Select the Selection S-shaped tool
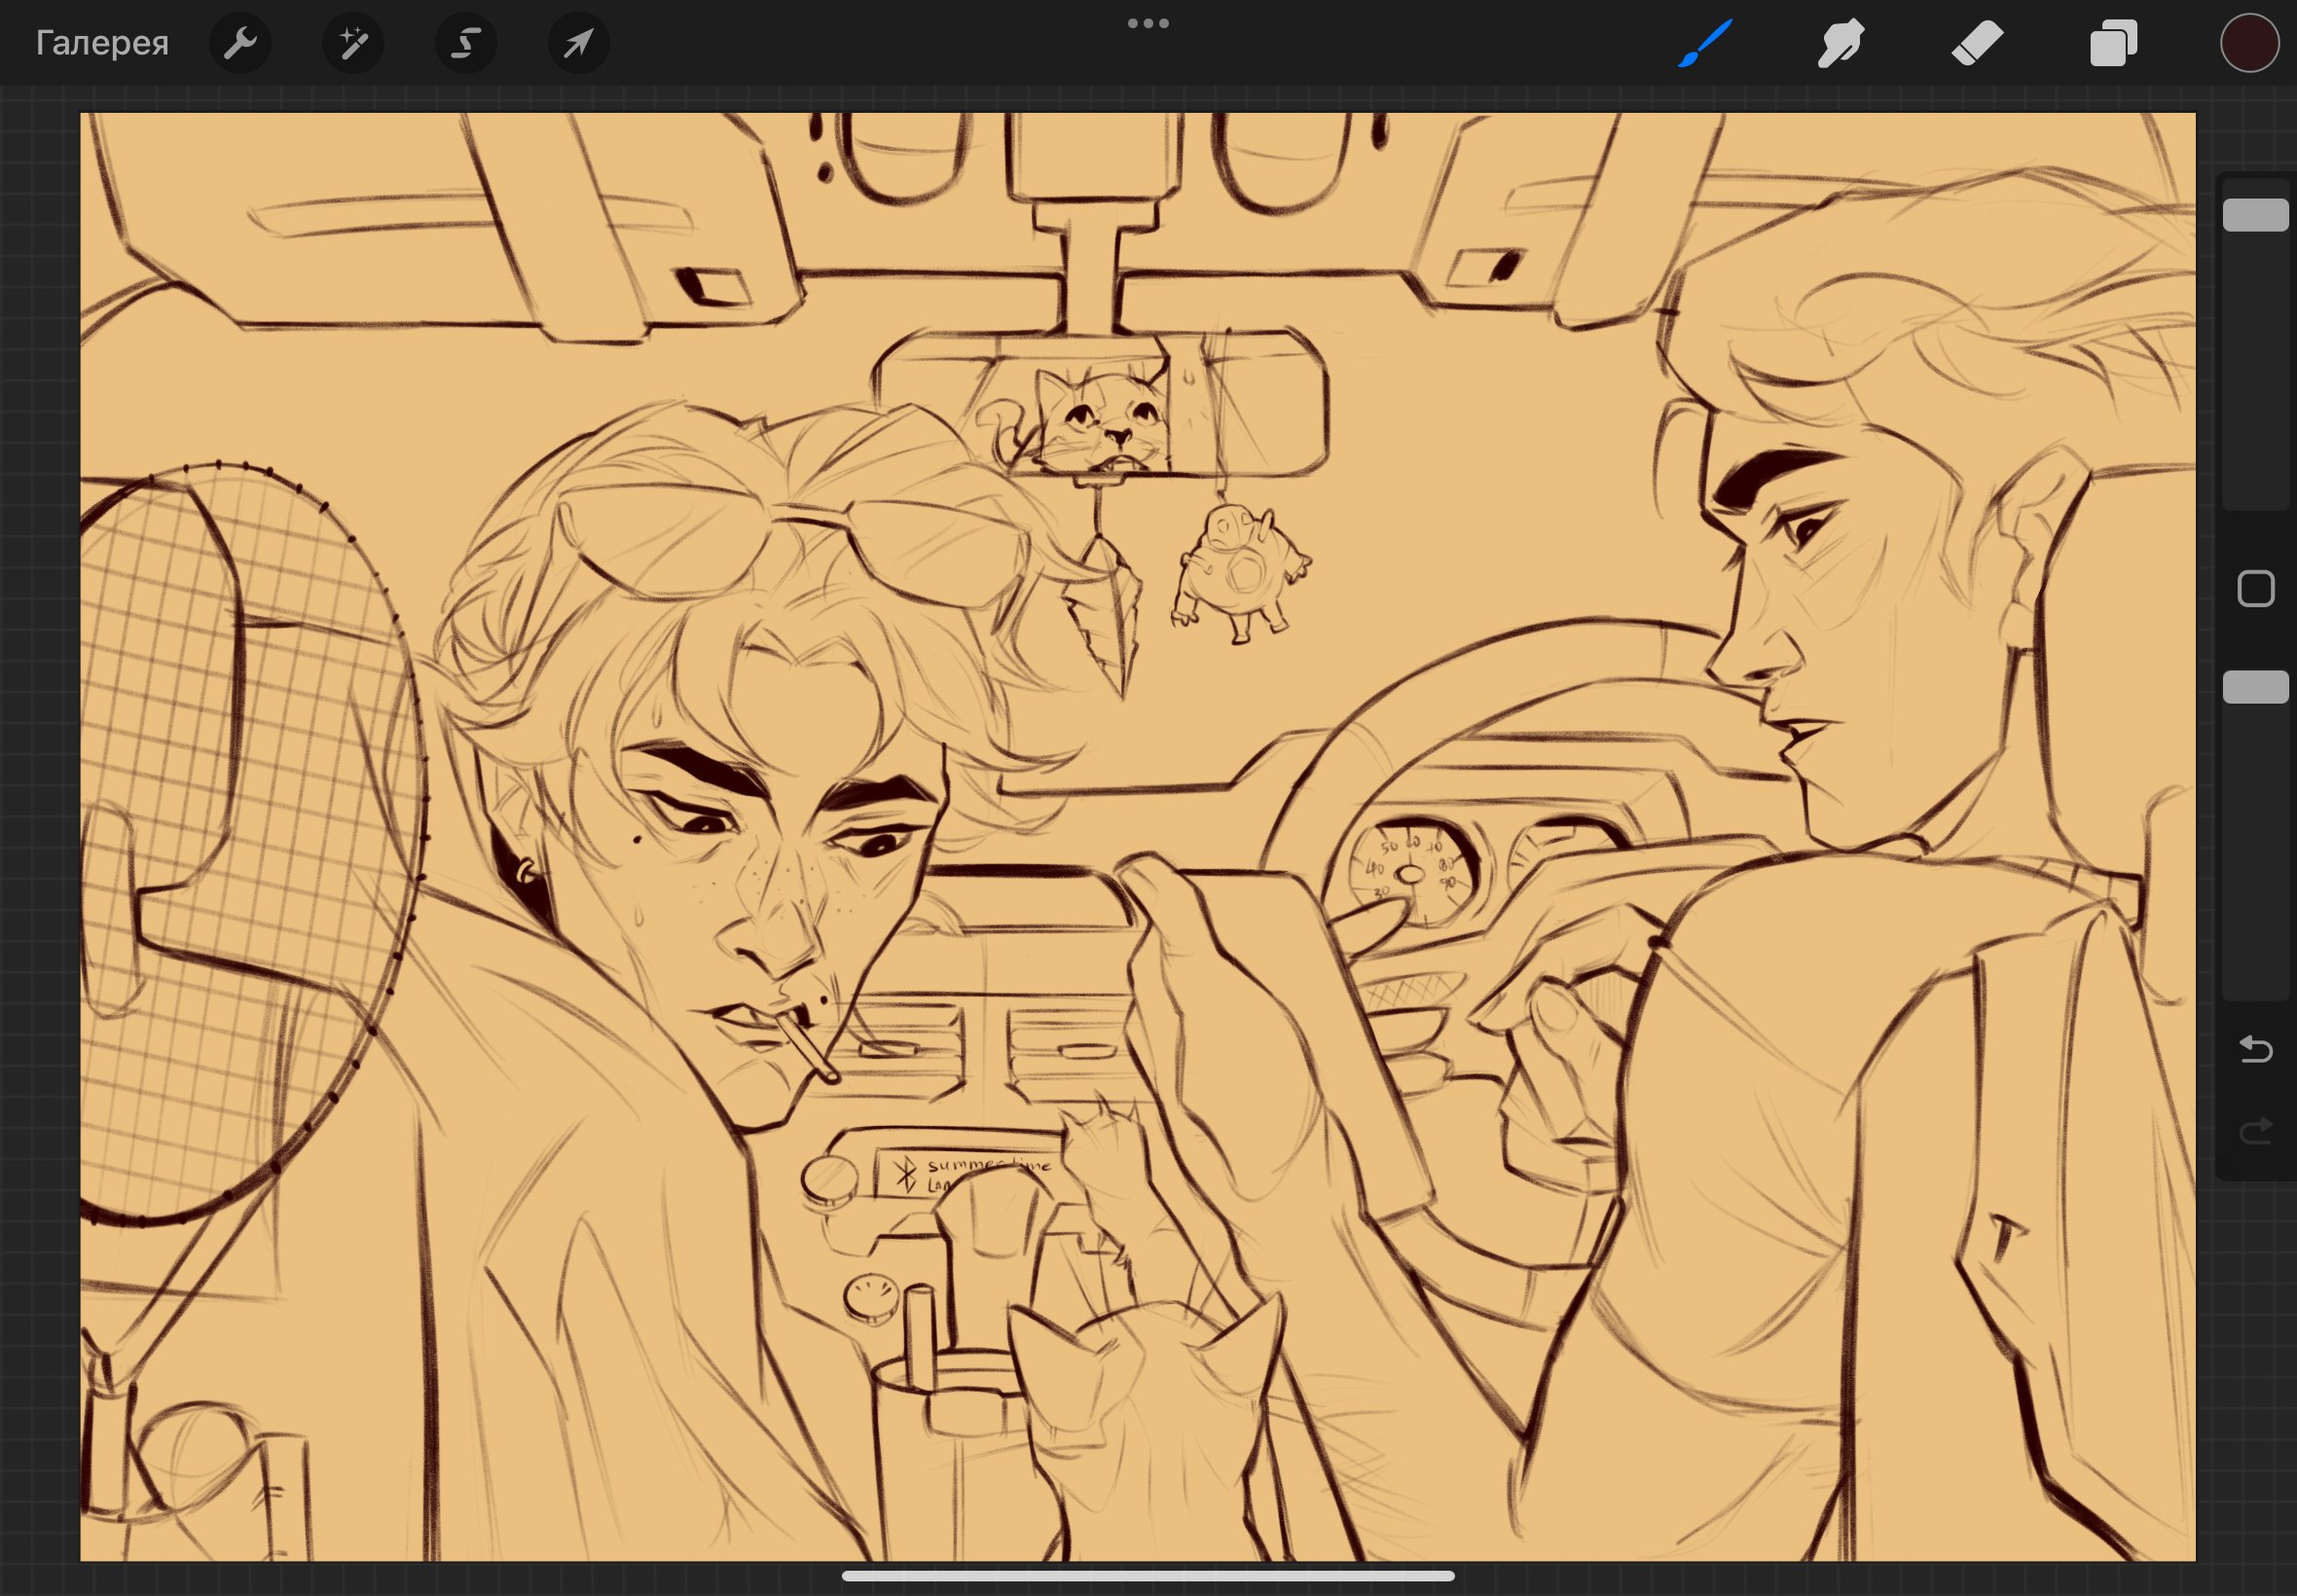Image resolution: width=2297 pixels, height=1596 pixels. point(466,43)
